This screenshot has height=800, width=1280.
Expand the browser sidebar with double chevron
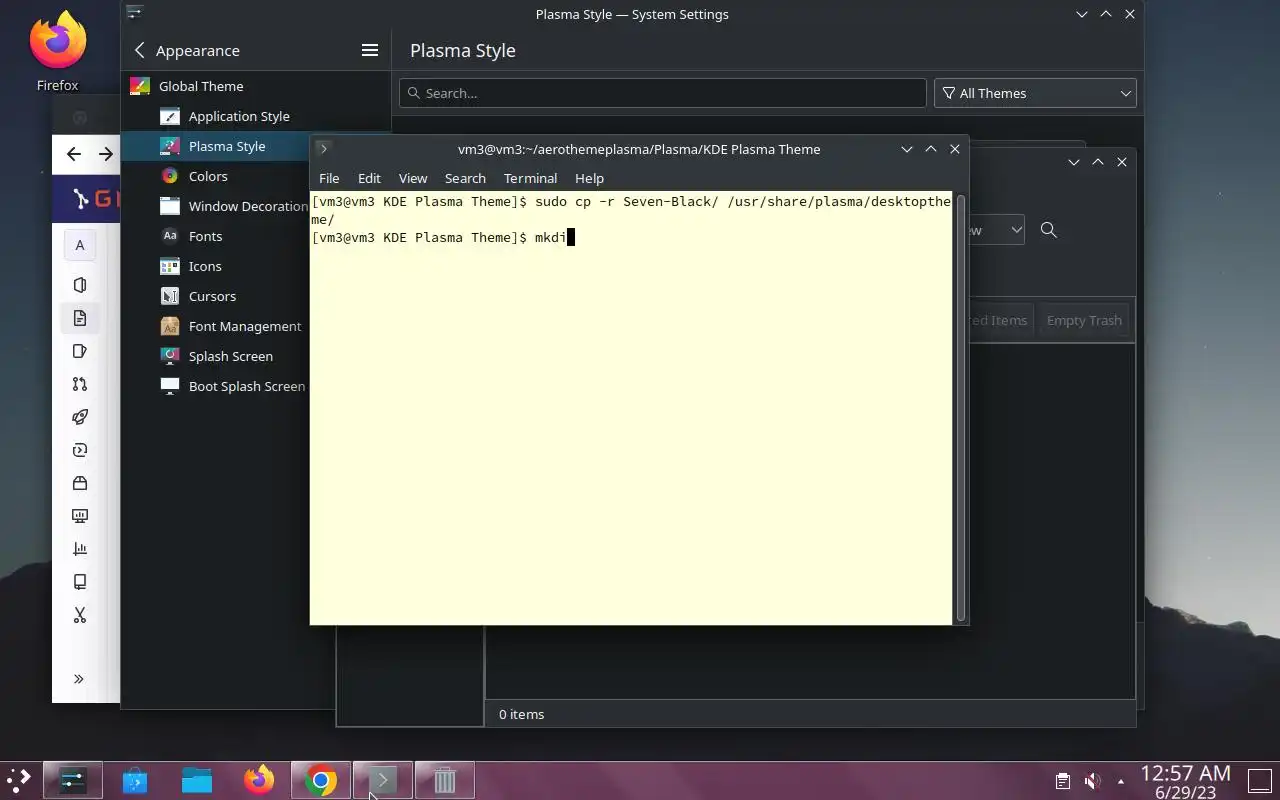point(79,679)
